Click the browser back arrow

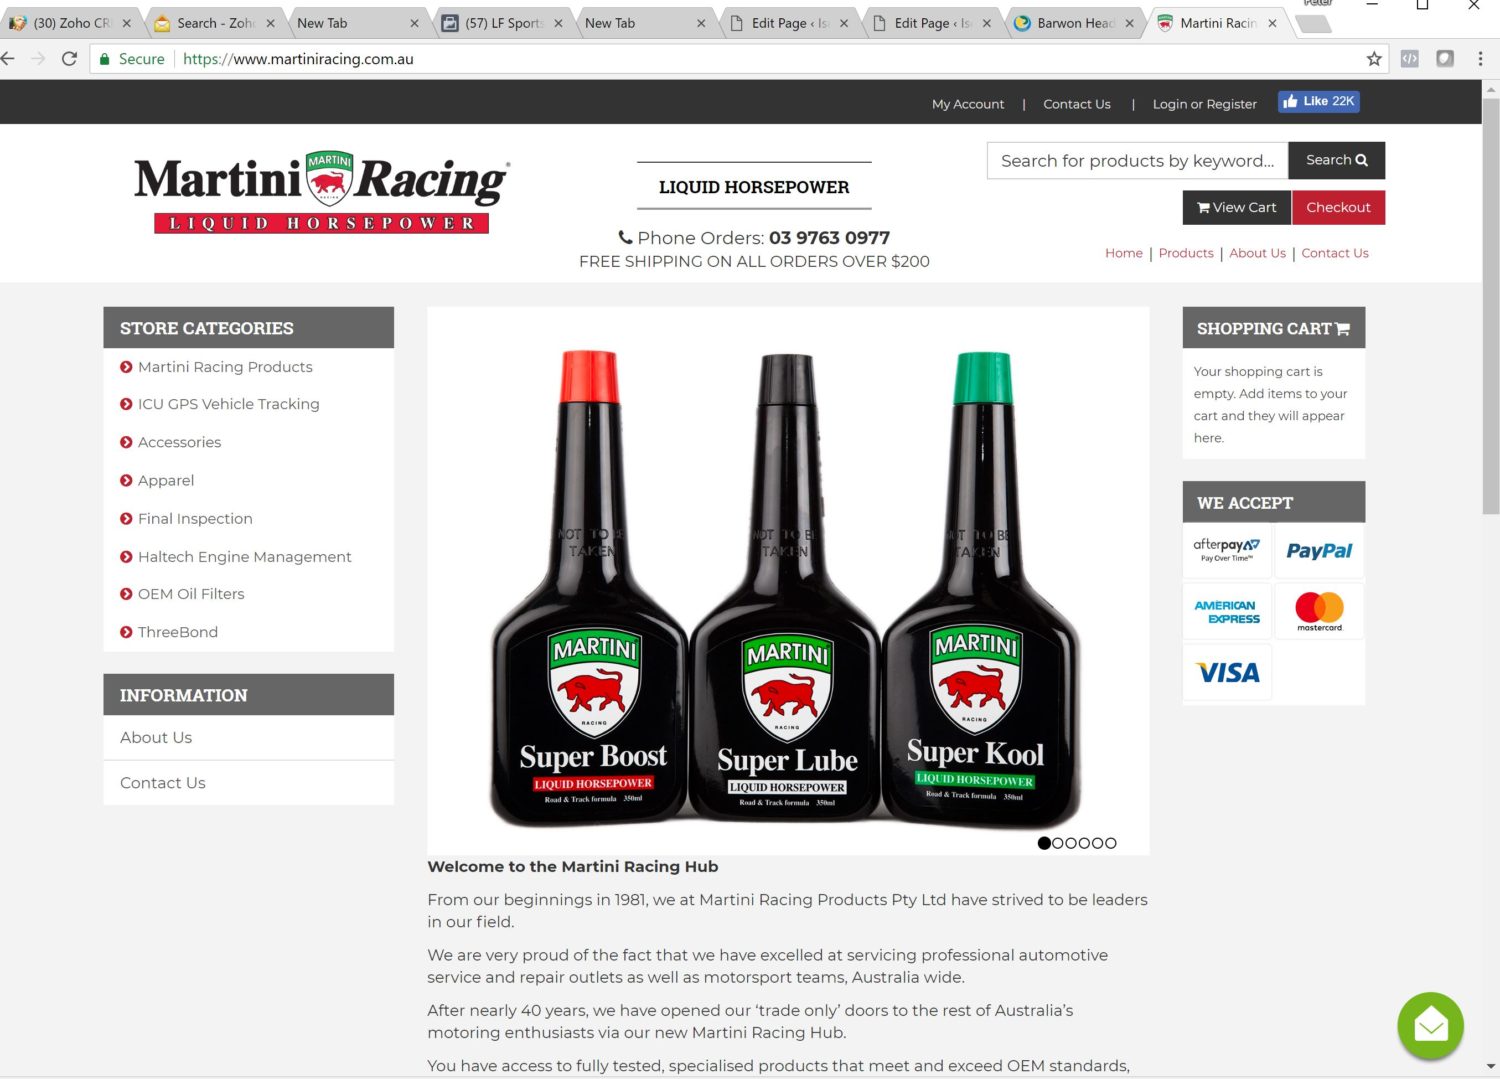point(8,59)
